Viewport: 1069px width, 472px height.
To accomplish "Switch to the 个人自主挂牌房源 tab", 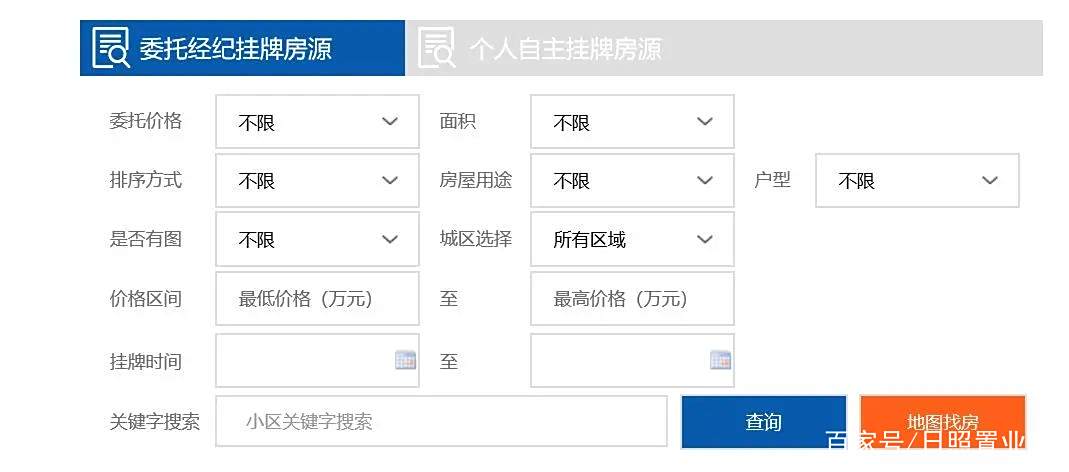I will (x=724, y=48).
